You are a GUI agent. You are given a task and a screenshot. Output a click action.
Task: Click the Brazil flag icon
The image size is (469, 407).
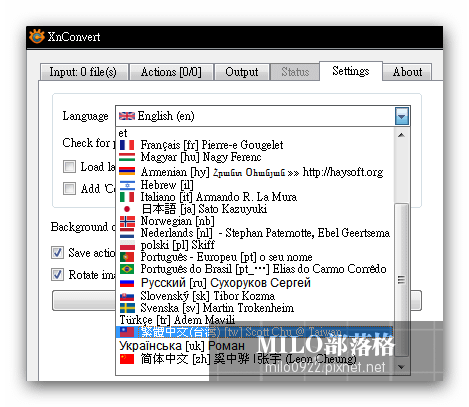coord(127,269)
